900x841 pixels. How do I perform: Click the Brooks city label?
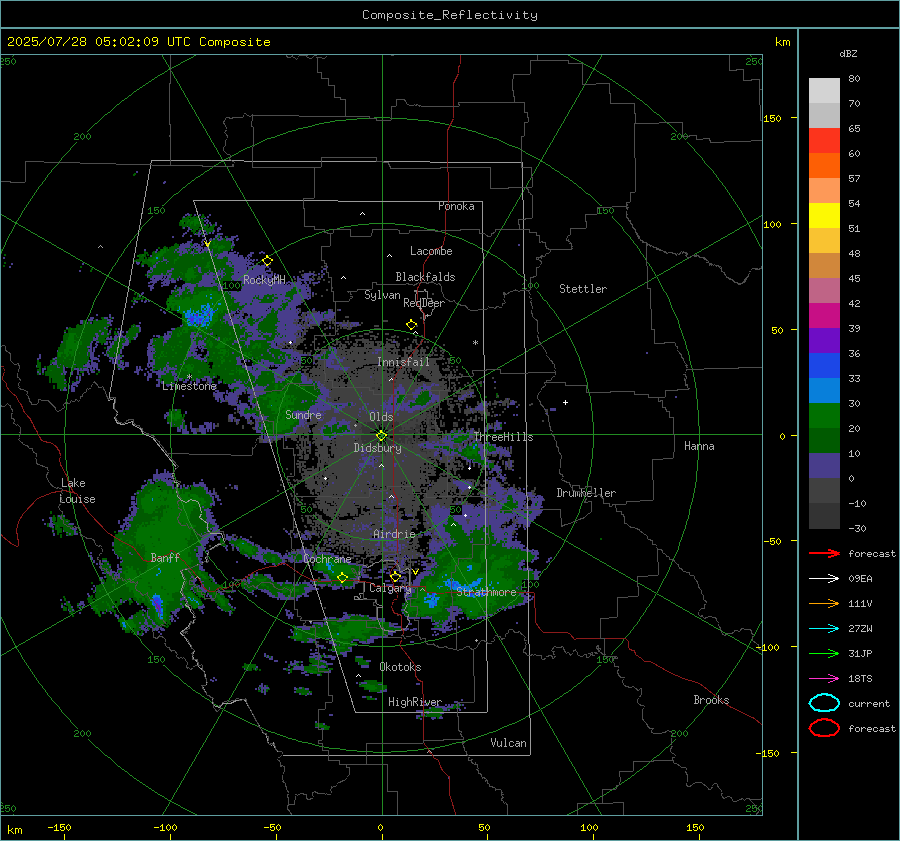(711, 700)
